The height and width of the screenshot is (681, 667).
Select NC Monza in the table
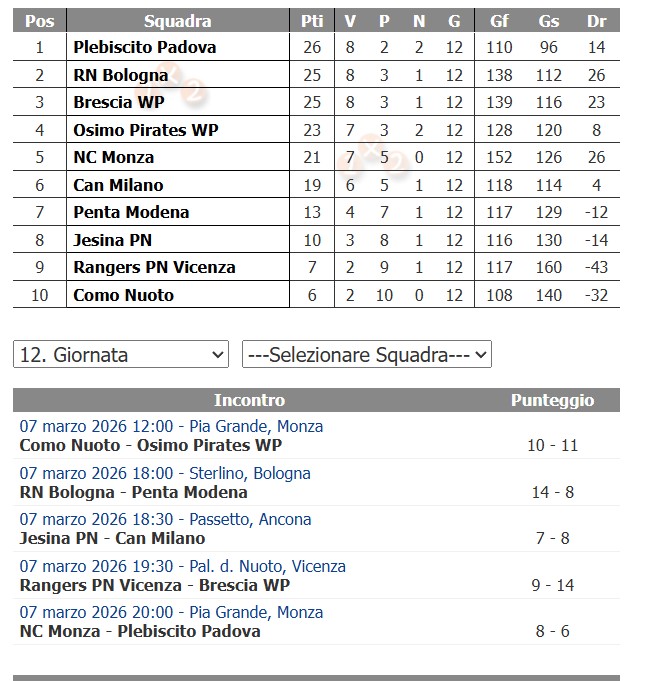pos(113,157)
